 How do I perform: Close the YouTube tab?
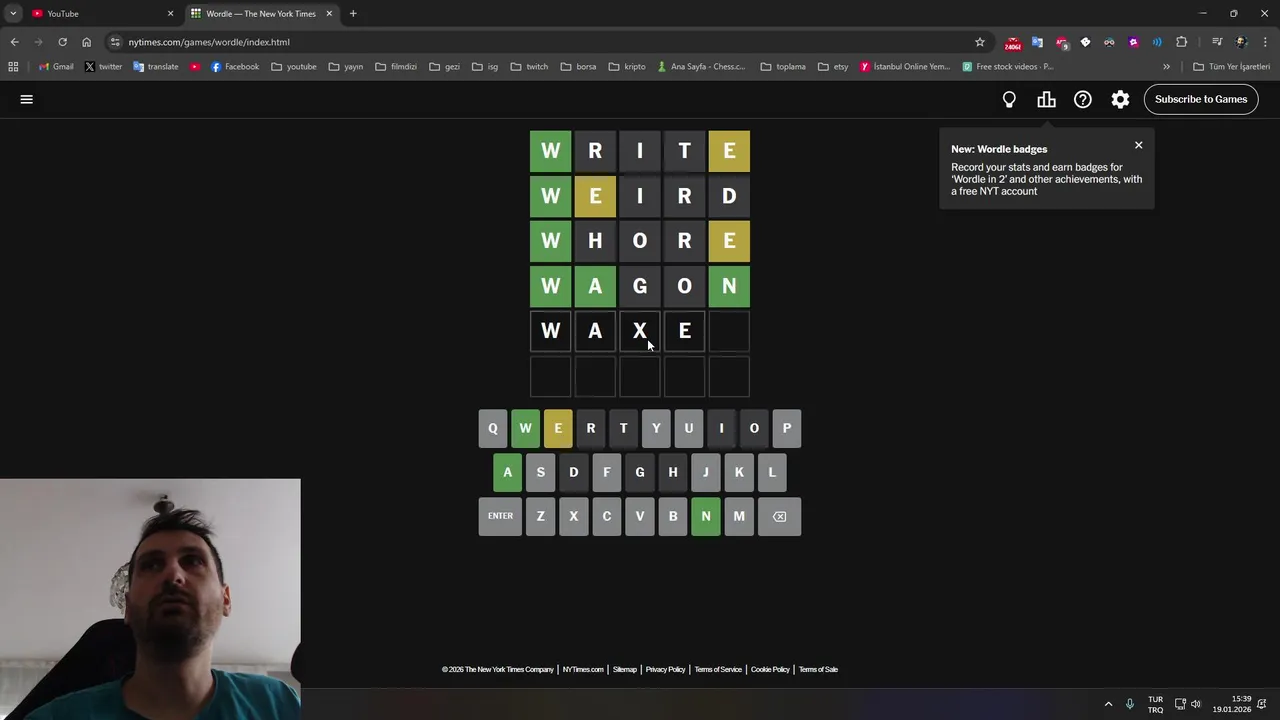coord(170,13)
